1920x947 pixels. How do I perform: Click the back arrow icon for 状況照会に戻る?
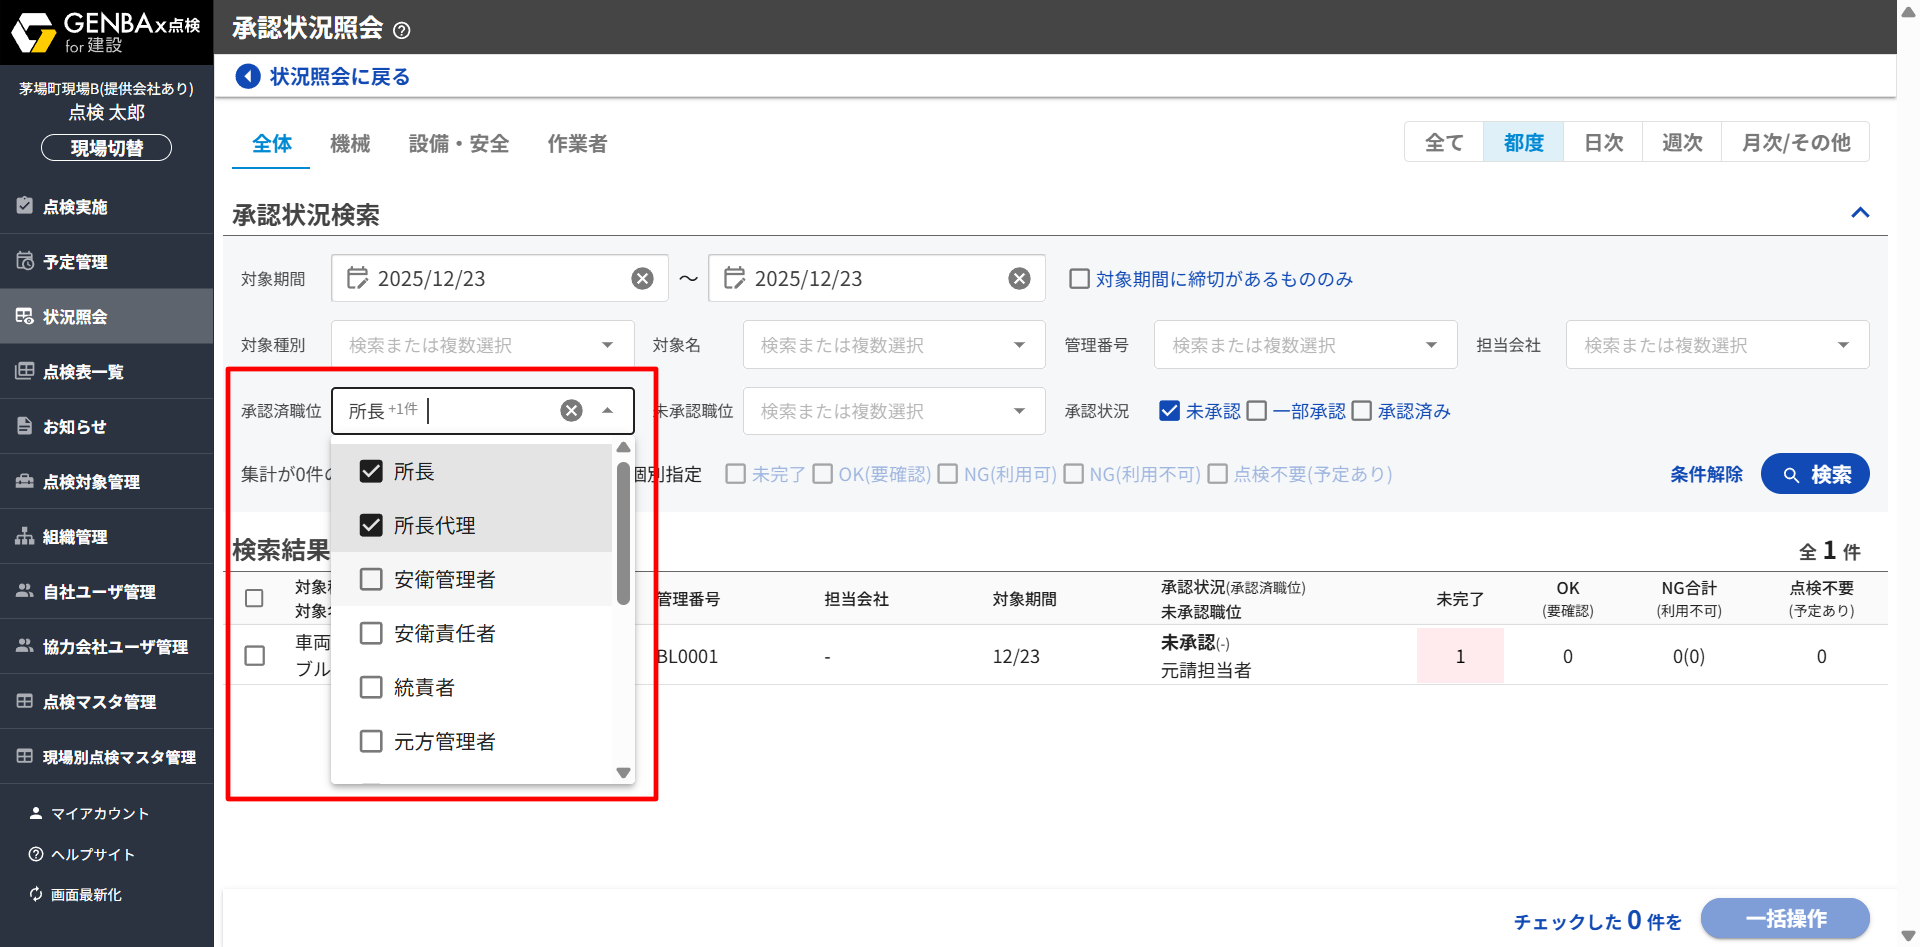point(248,76)
